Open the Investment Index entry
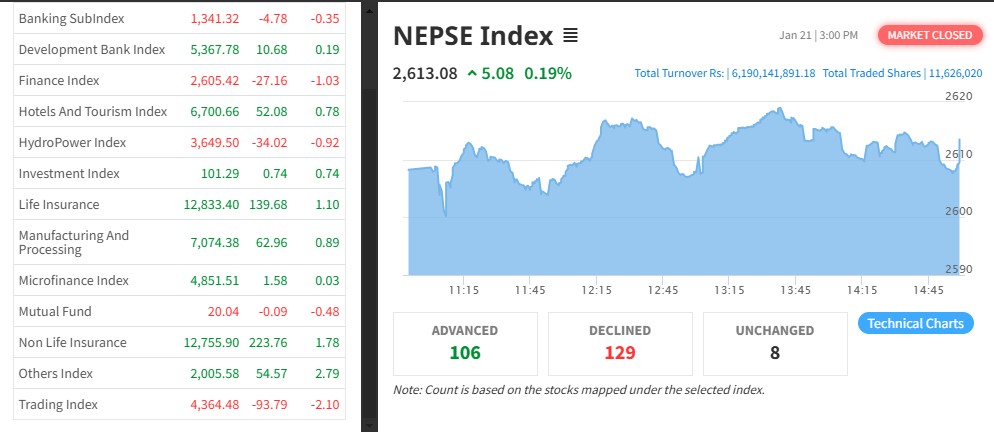Image resolution: width=994 pixels, height=432 pixels. point(69,173)
